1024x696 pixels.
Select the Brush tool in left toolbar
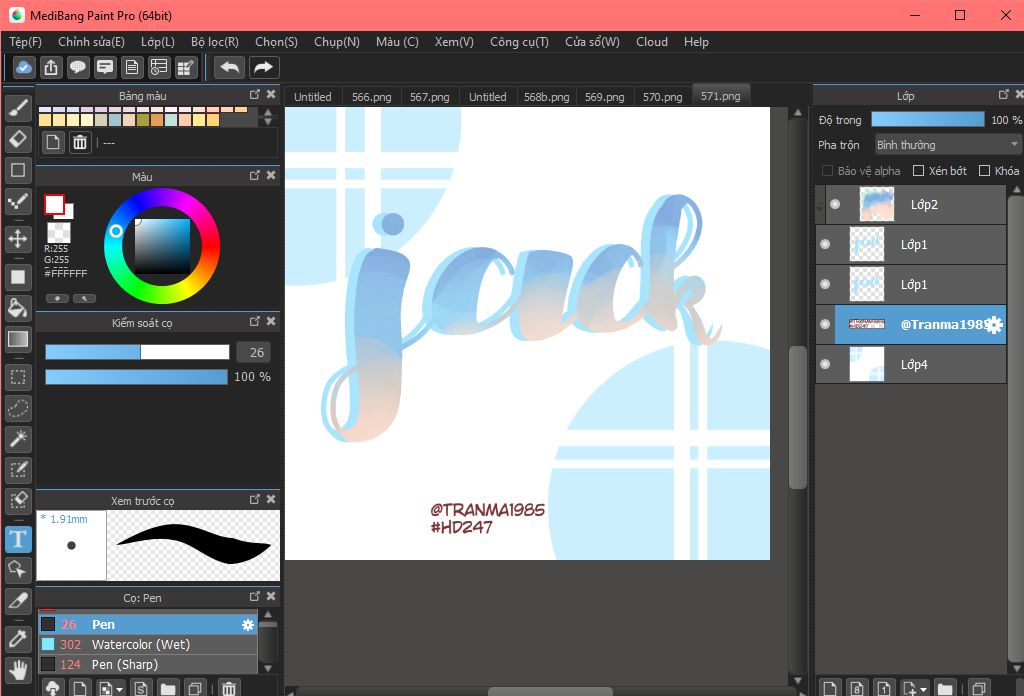click(x=18, y=108)
